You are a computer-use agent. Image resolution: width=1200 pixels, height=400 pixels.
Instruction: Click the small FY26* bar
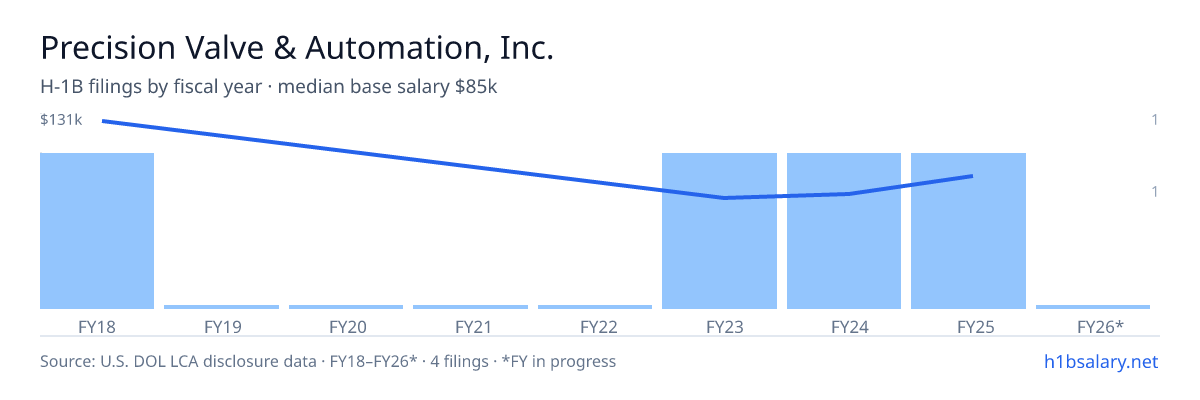pyautogui.click(x=1093, y=307)
